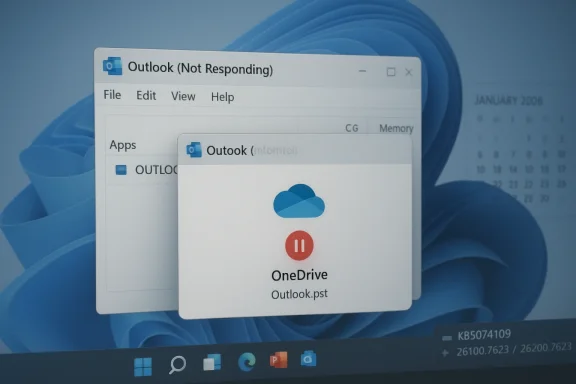This screenshot has height=384, width=576.
Task: Click the red pause sync button
Action: pyautogui.click(x=299, y=245)
